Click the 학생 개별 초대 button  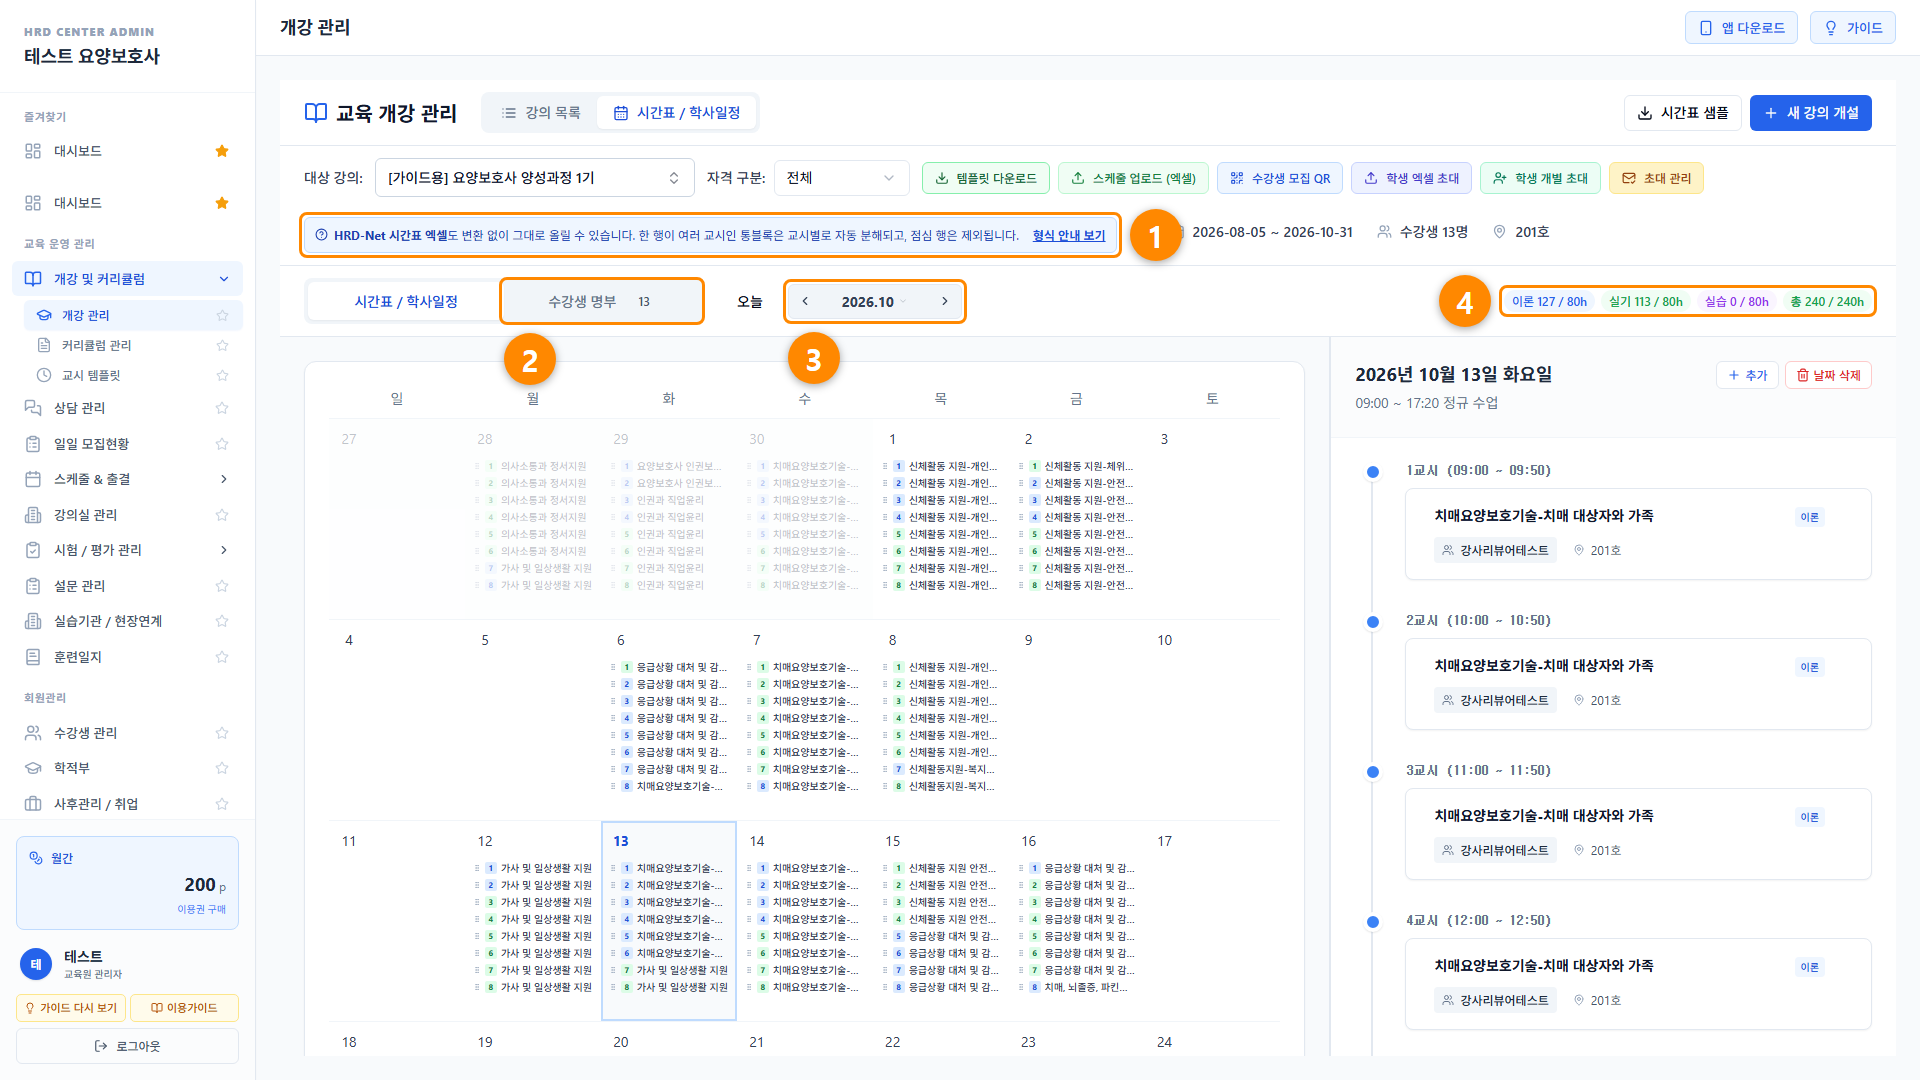(x=1540, y=178)
